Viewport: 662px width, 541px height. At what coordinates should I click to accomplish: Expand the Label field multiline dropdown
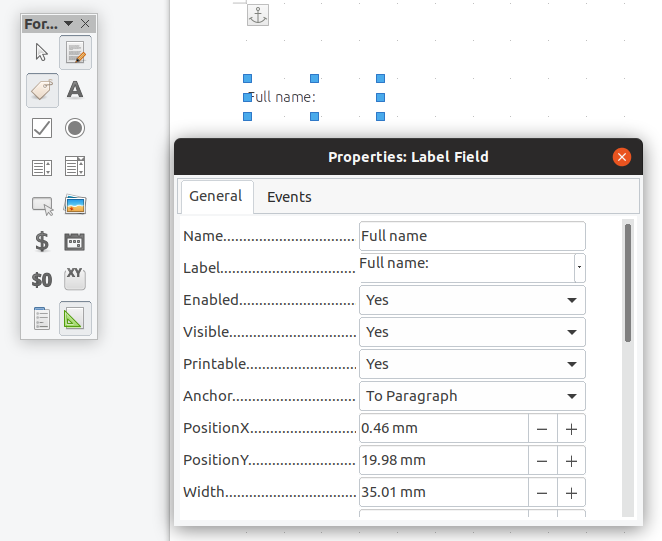tap(580, 268)
